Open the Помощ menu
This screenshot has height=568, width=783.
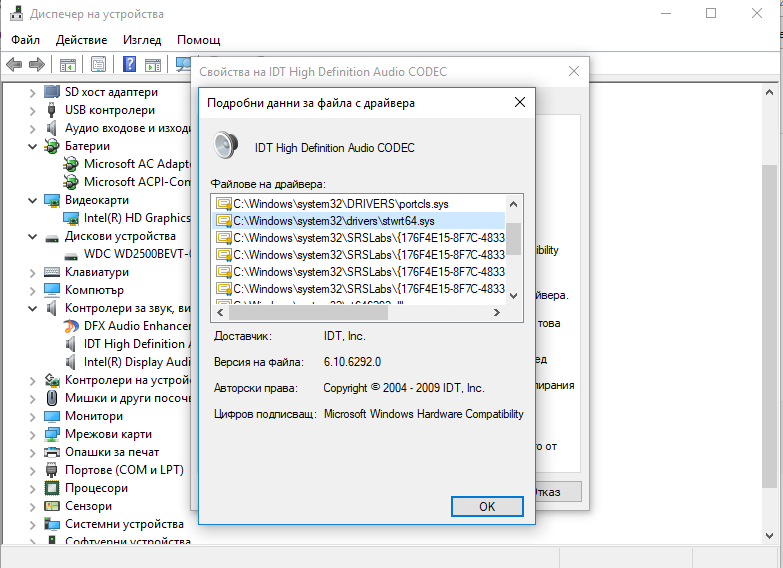pyautogui.click(x=199, y=40)
